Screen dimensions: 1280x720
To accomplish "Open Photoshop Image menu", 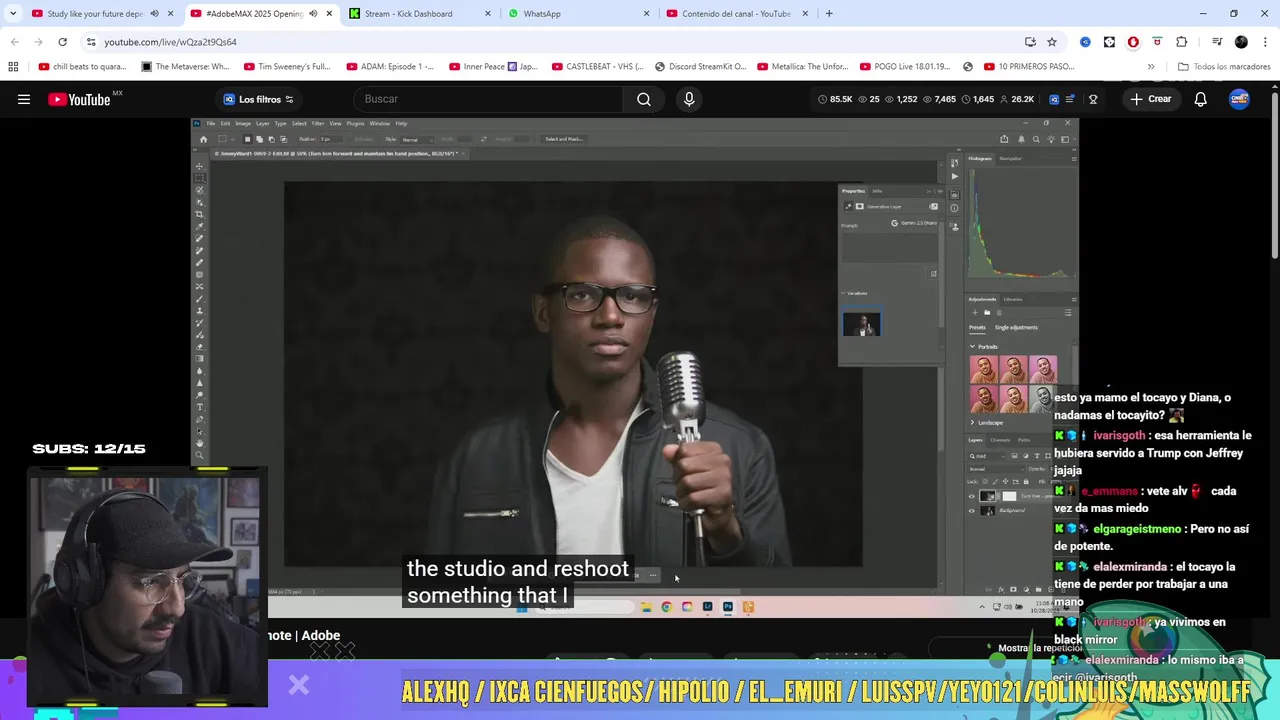I will click(x=243, y=123).
